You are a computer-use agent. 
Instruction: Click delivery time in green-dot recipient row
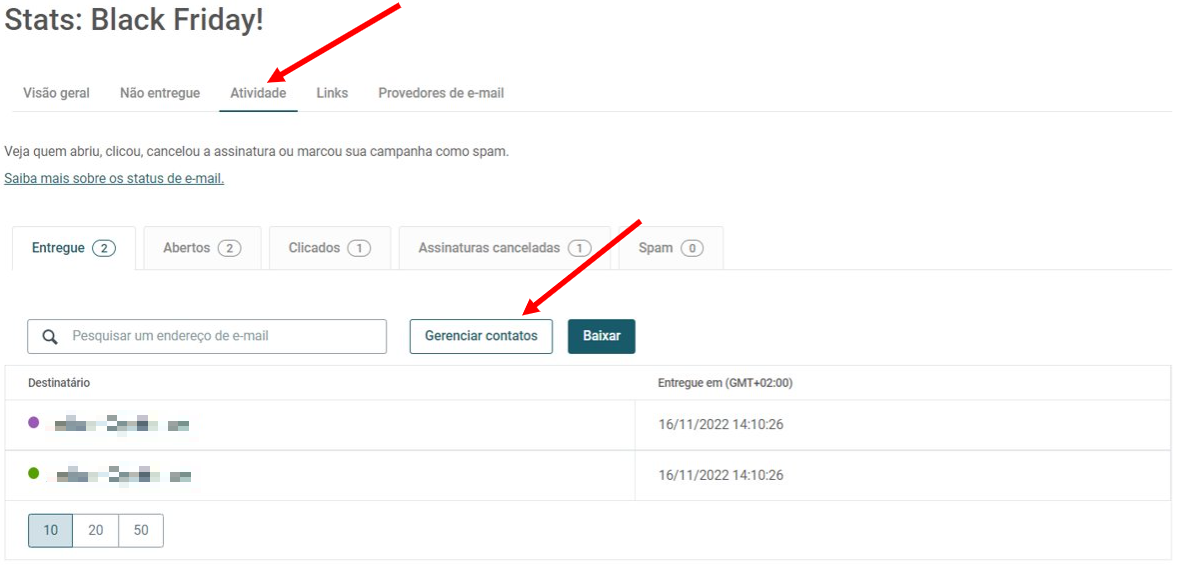tap(721, 475)
